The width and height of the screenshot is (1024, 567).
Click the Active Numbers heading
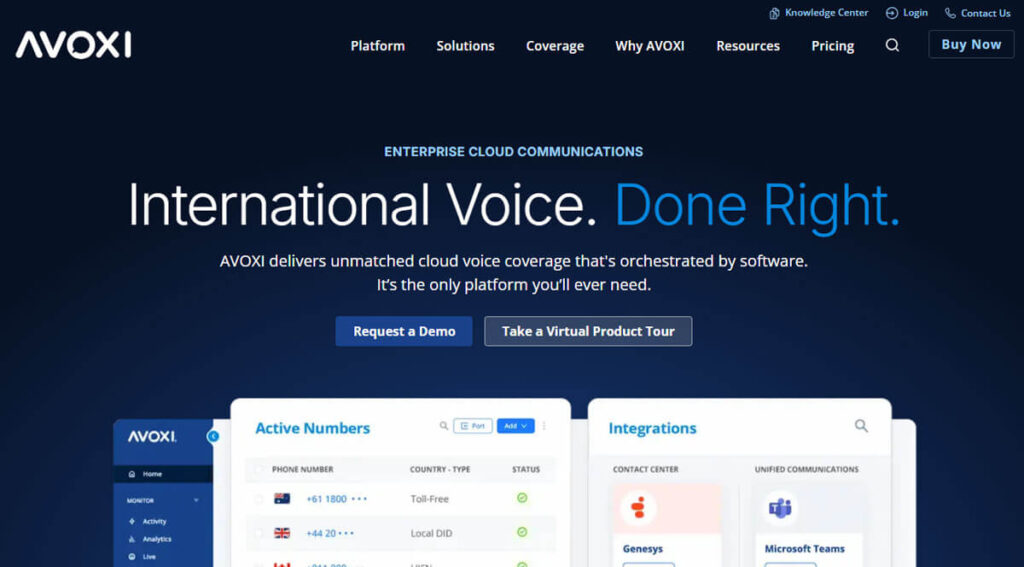tap(312, 429)
